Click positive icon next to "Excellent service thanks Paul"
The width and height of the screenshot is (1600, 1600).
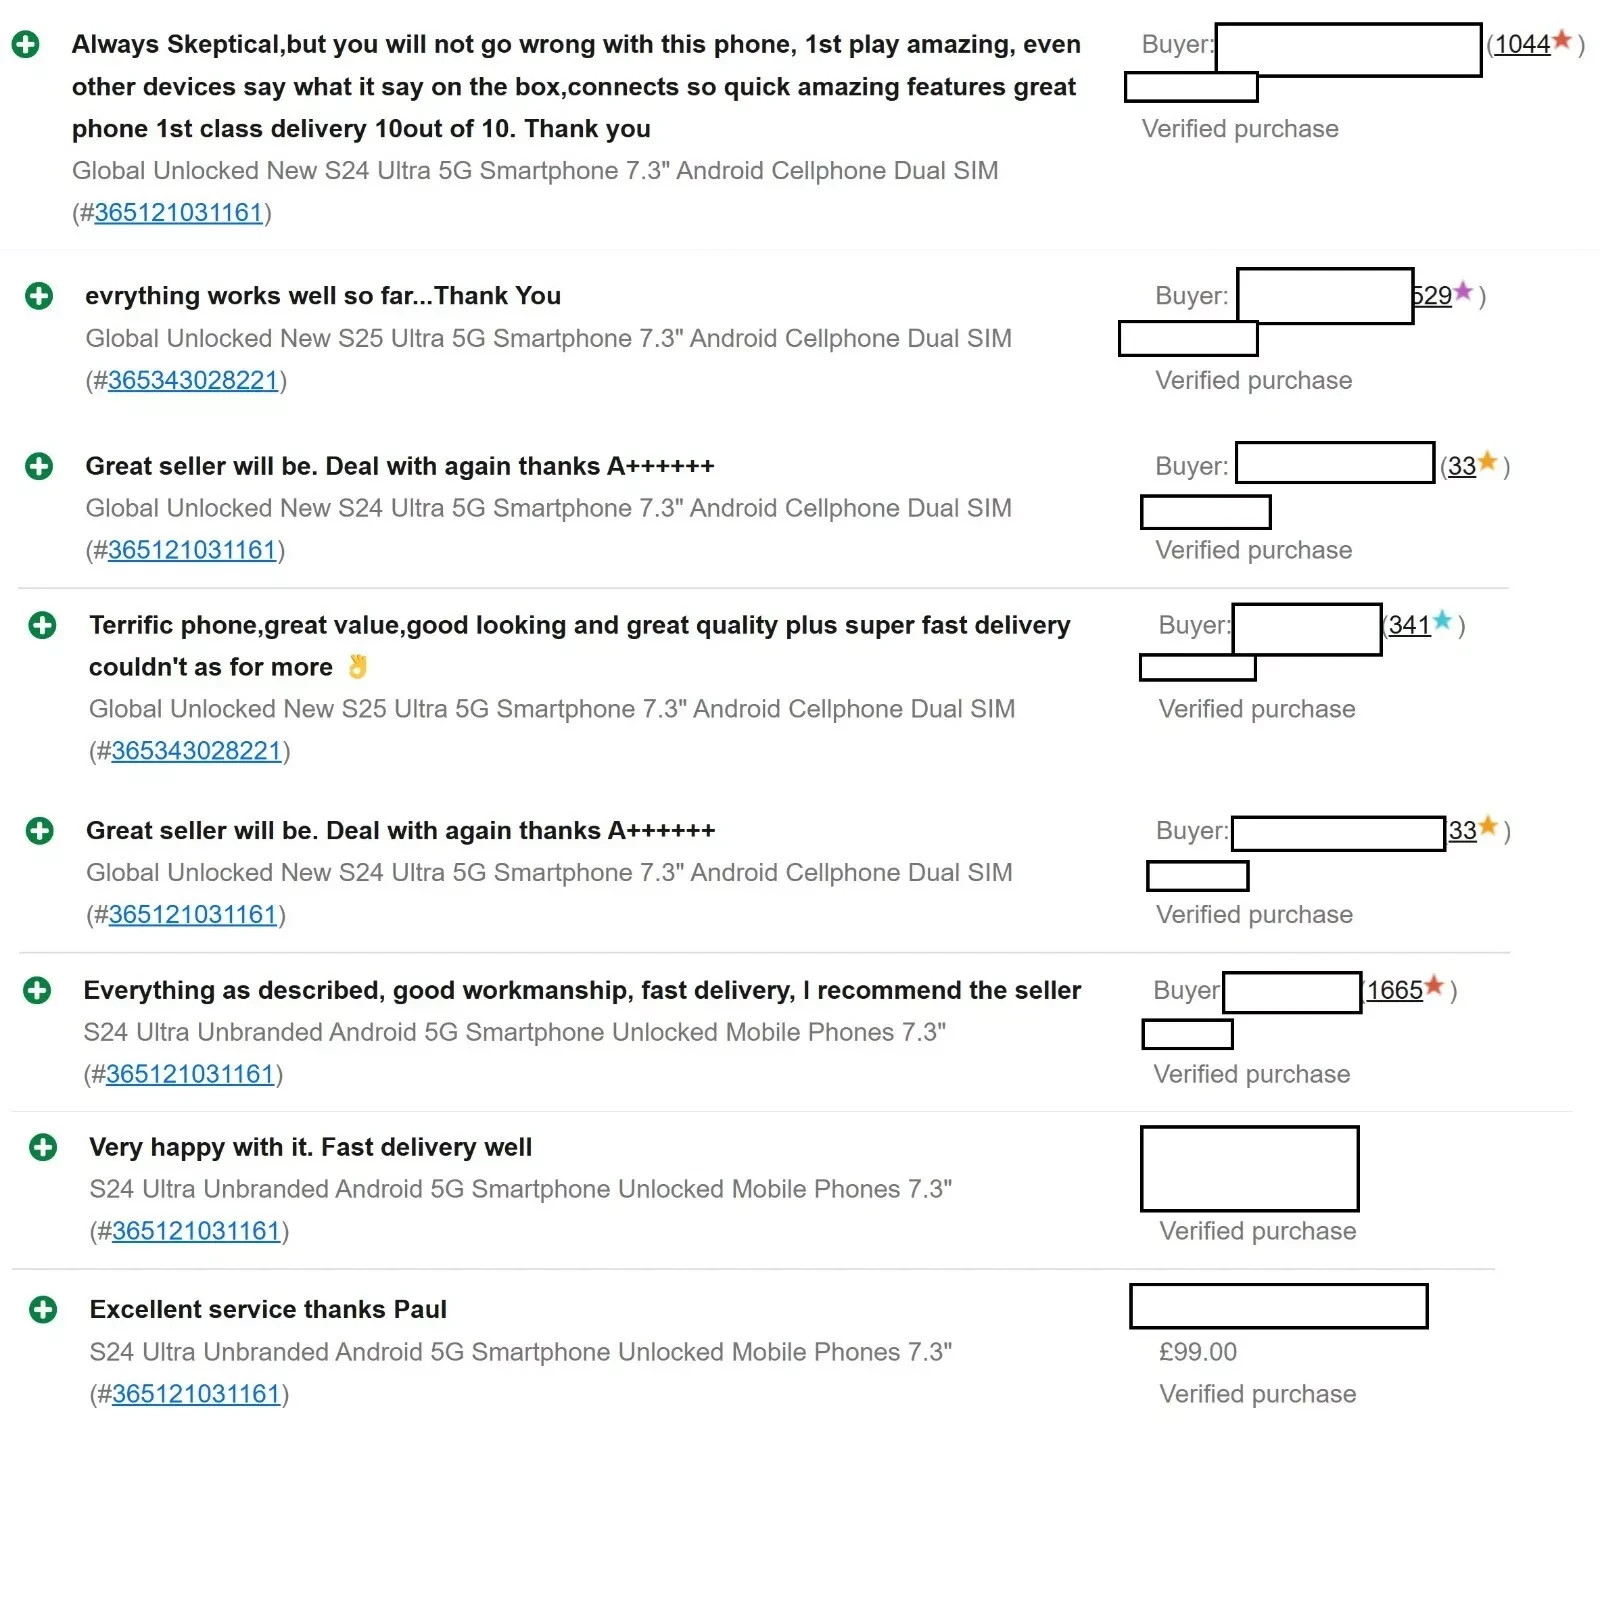[43, 1310]
